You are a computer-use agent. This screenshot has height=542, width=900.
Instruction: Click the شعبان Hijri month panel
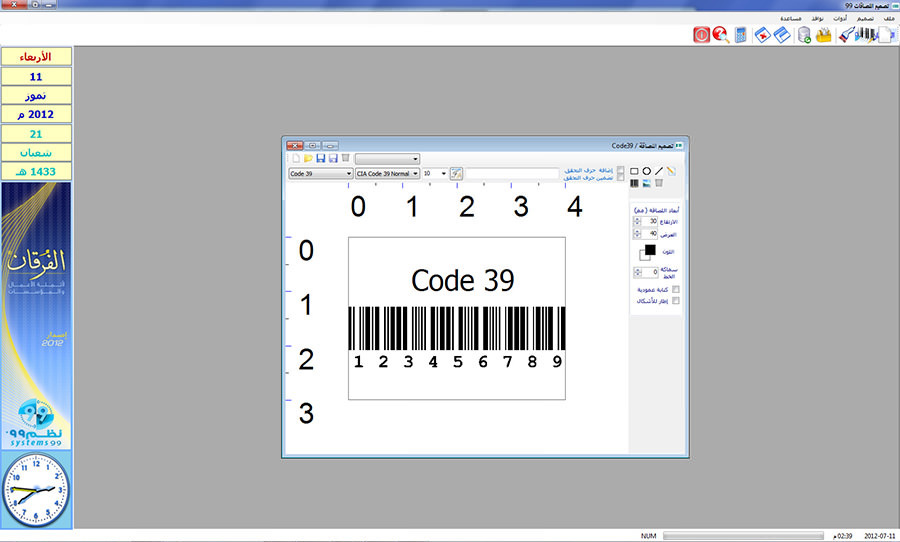[x=36, y=152]
